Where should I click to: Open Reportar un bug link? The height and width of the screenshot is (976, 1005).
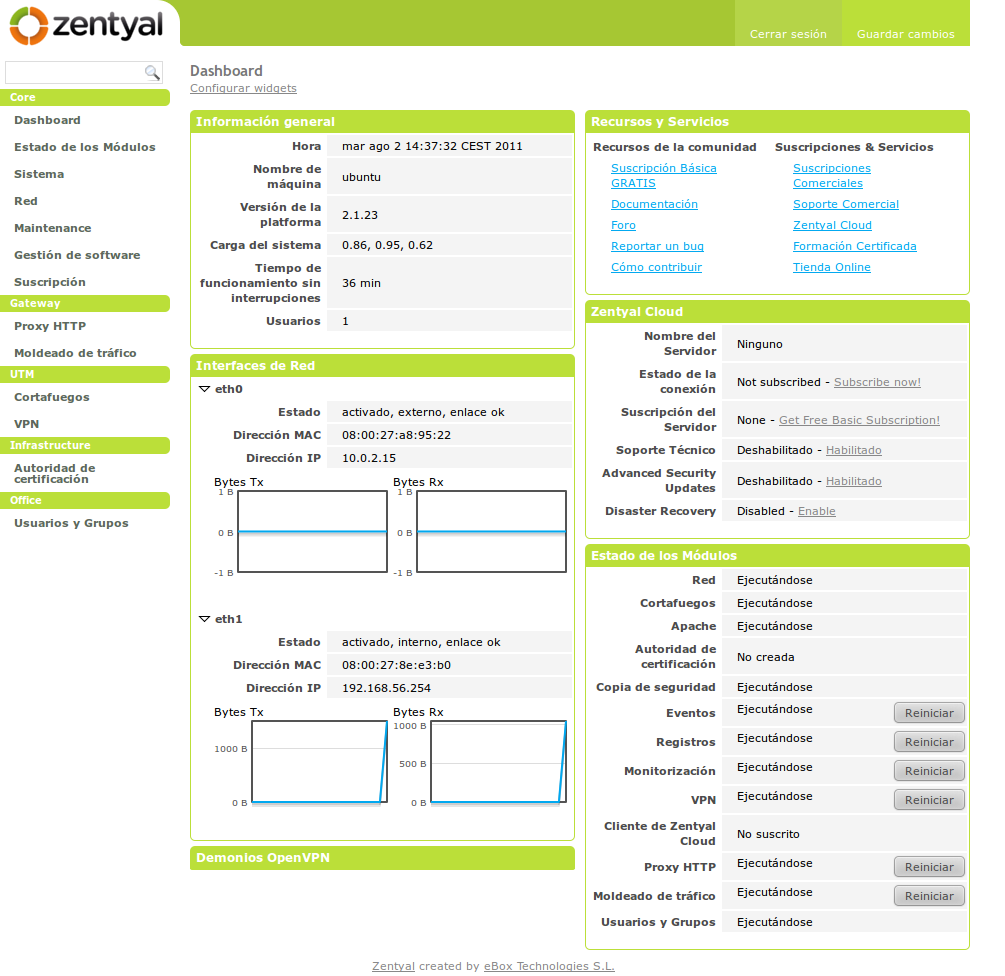[x=657, y=246]
